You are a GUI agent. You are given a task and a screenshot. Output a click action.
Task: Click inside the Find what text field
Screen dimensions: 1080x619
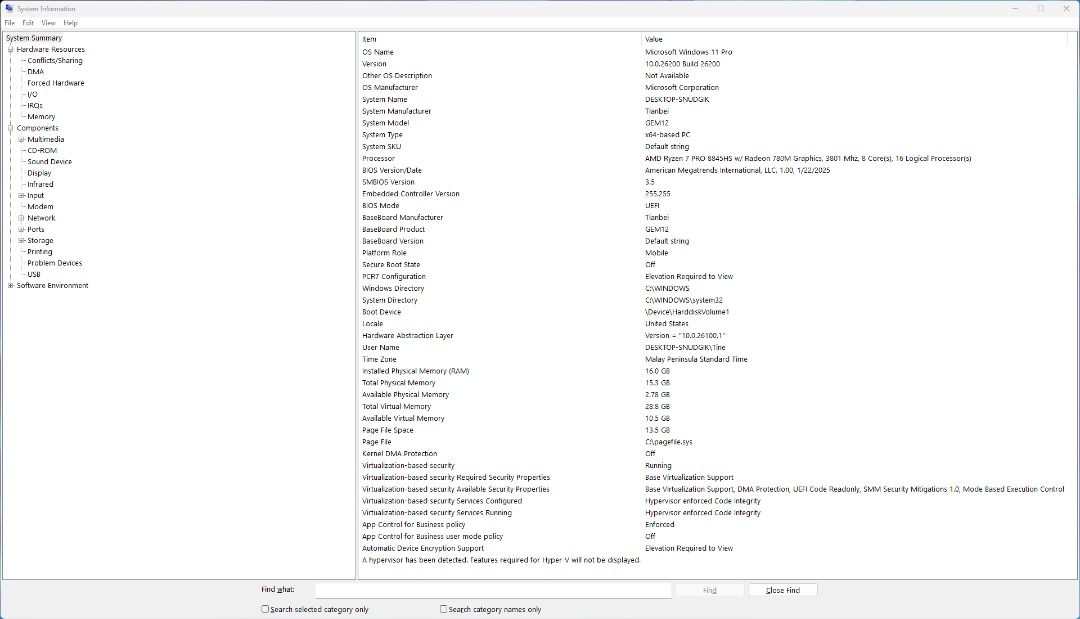click(493, 590)
